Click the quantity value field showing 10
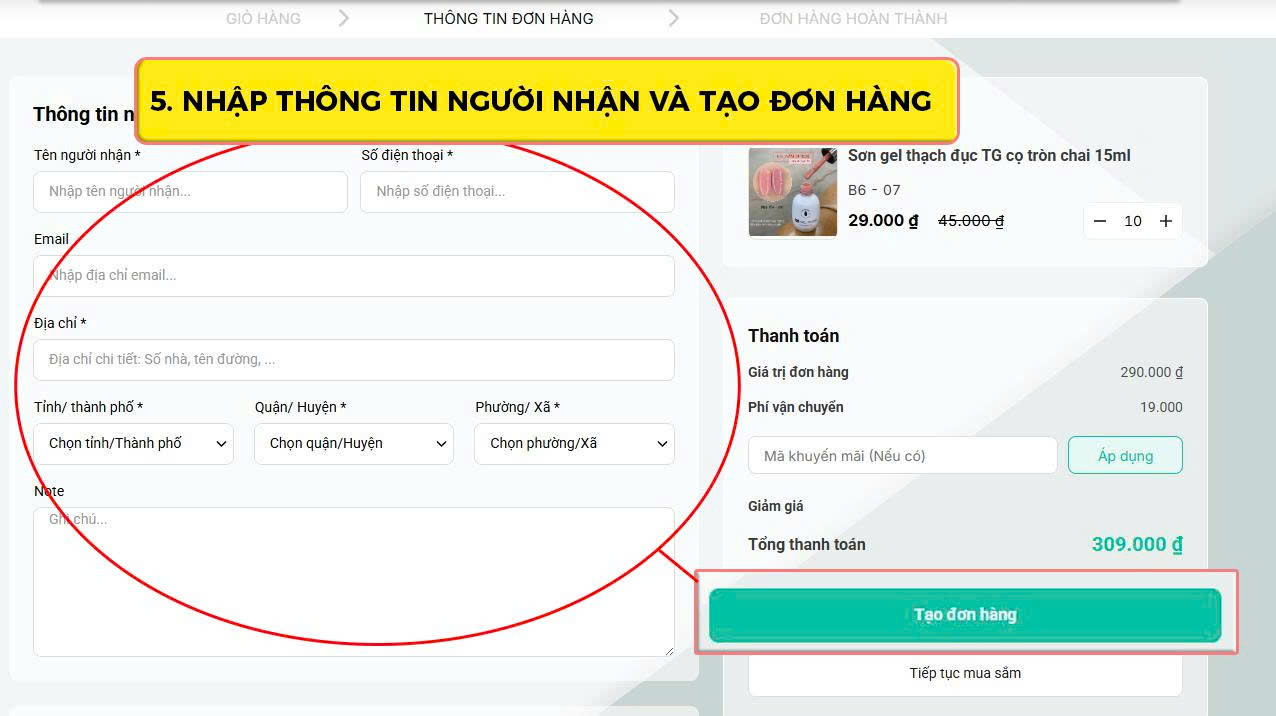Image resolution: width=1276 pixels, height=716 pixels. 1133,221
